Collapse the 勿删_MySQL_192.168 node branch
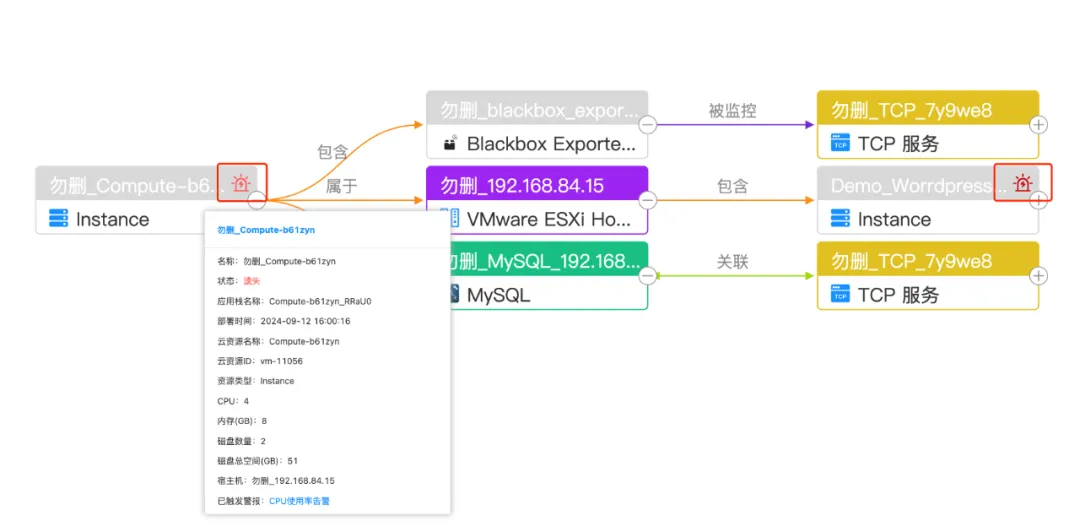This screenshot has width=1080, height=532. click(648, 276)
